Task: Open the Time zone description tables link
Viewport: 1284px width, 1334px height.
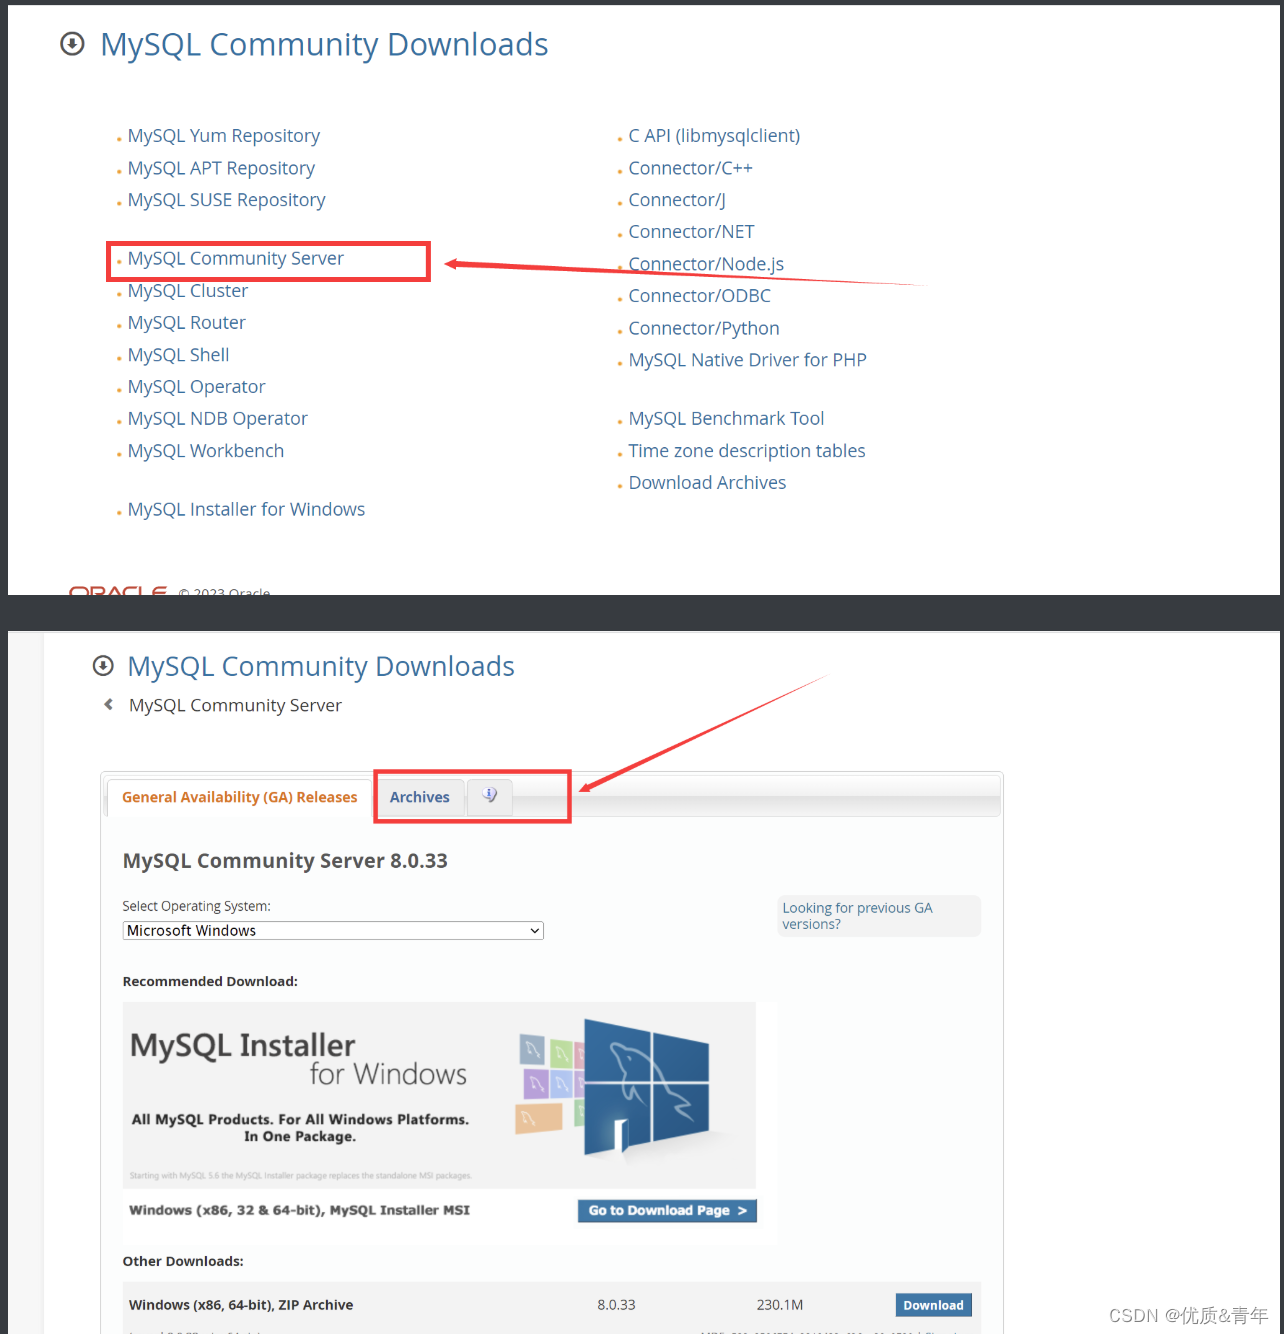Action: click(746, 451)
